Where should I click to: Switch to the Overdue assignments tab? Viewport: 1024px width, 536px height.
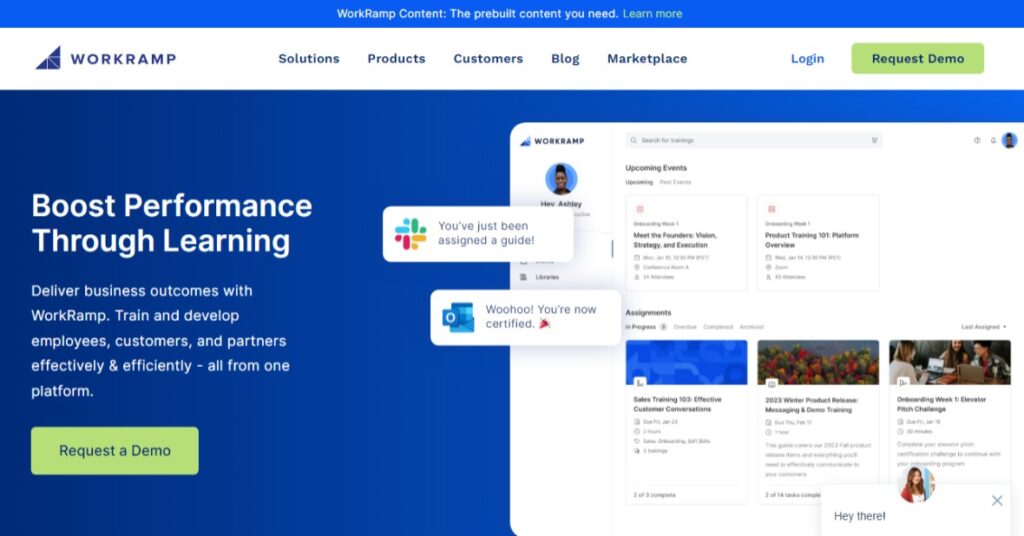[685, 326]
